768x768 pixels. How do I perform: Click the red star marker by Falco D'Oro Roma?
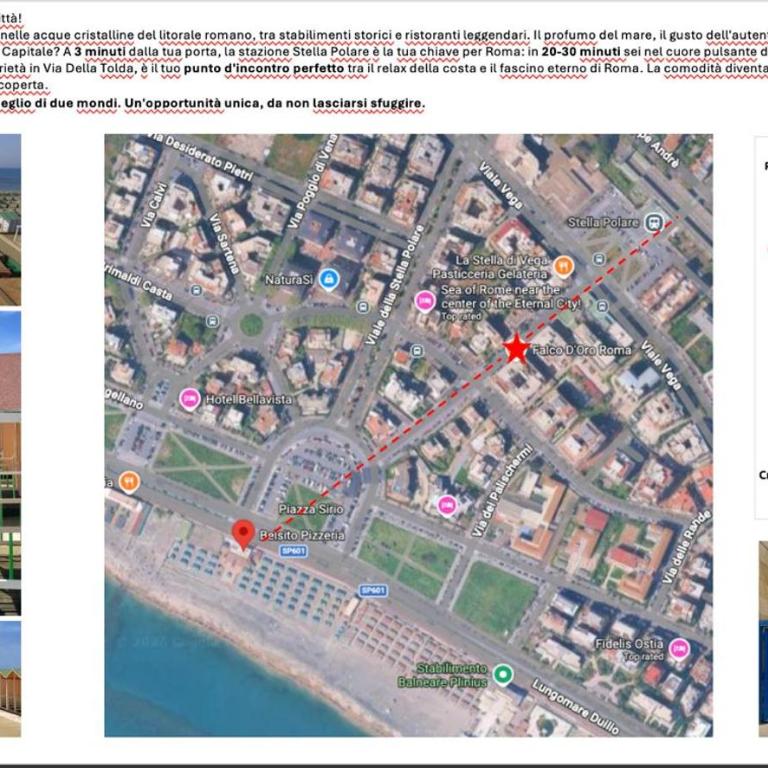[x=516, y=349]
